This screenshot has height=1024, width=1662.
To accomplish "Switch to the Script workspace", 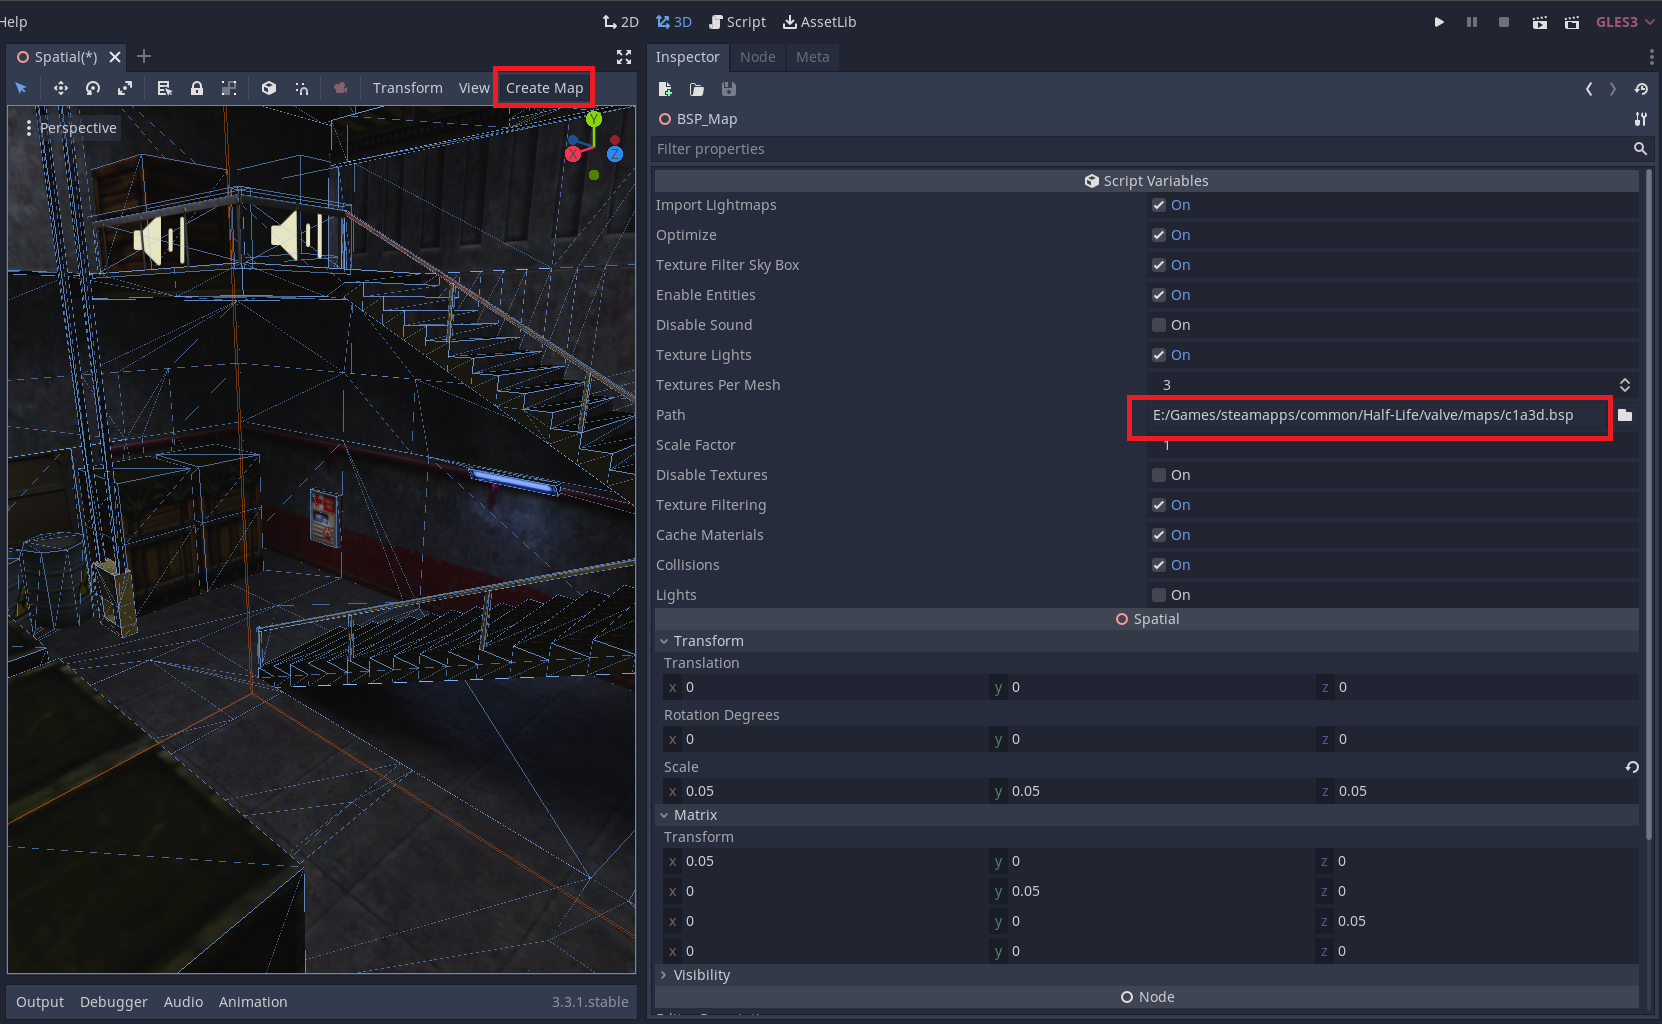I will pos(737,22).
